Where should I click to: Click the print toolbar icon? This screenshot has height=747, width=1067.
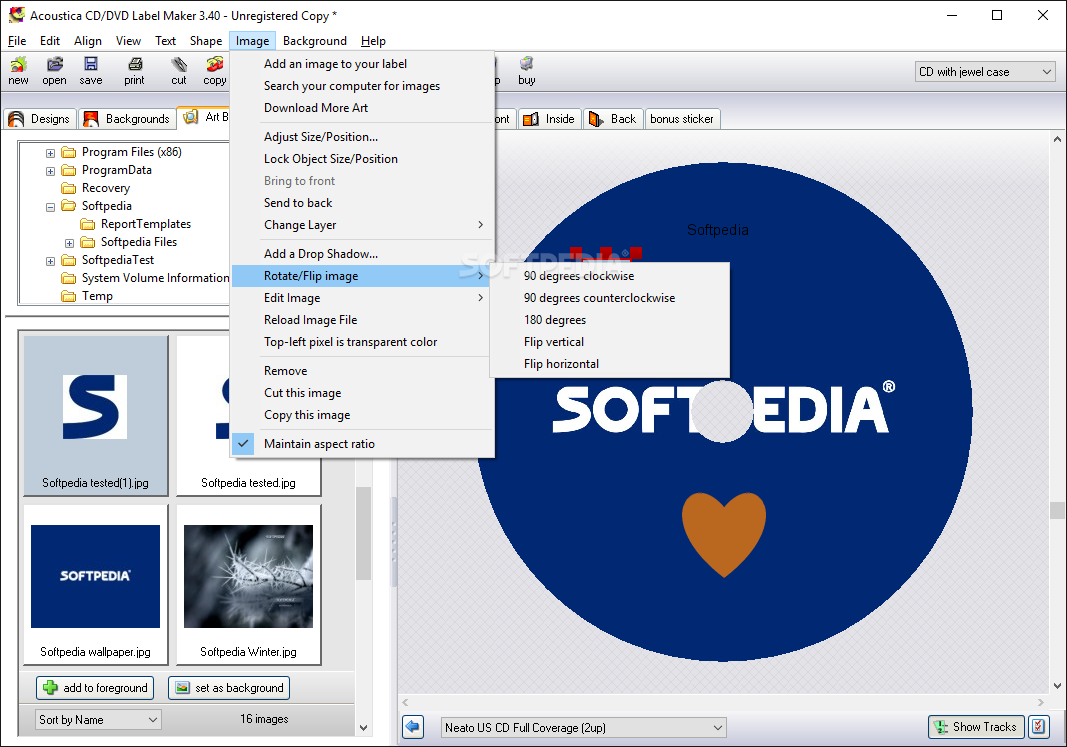134,71
